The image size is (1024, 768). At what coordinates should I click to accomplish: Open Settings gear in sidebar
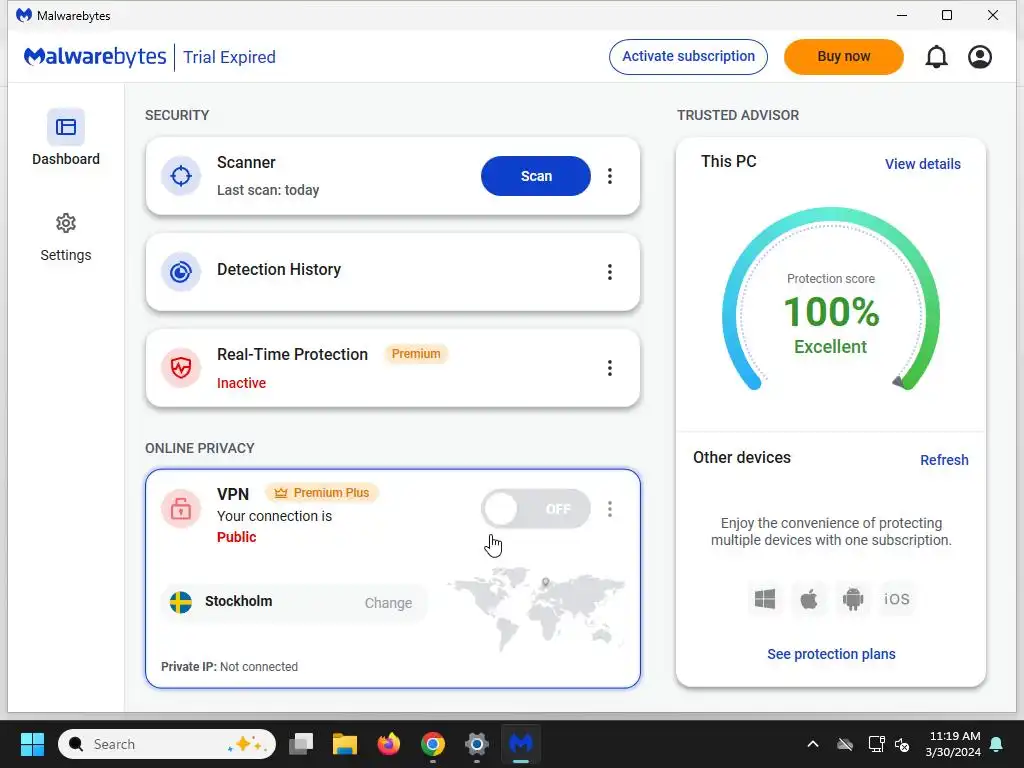click(x=66, y=223)
